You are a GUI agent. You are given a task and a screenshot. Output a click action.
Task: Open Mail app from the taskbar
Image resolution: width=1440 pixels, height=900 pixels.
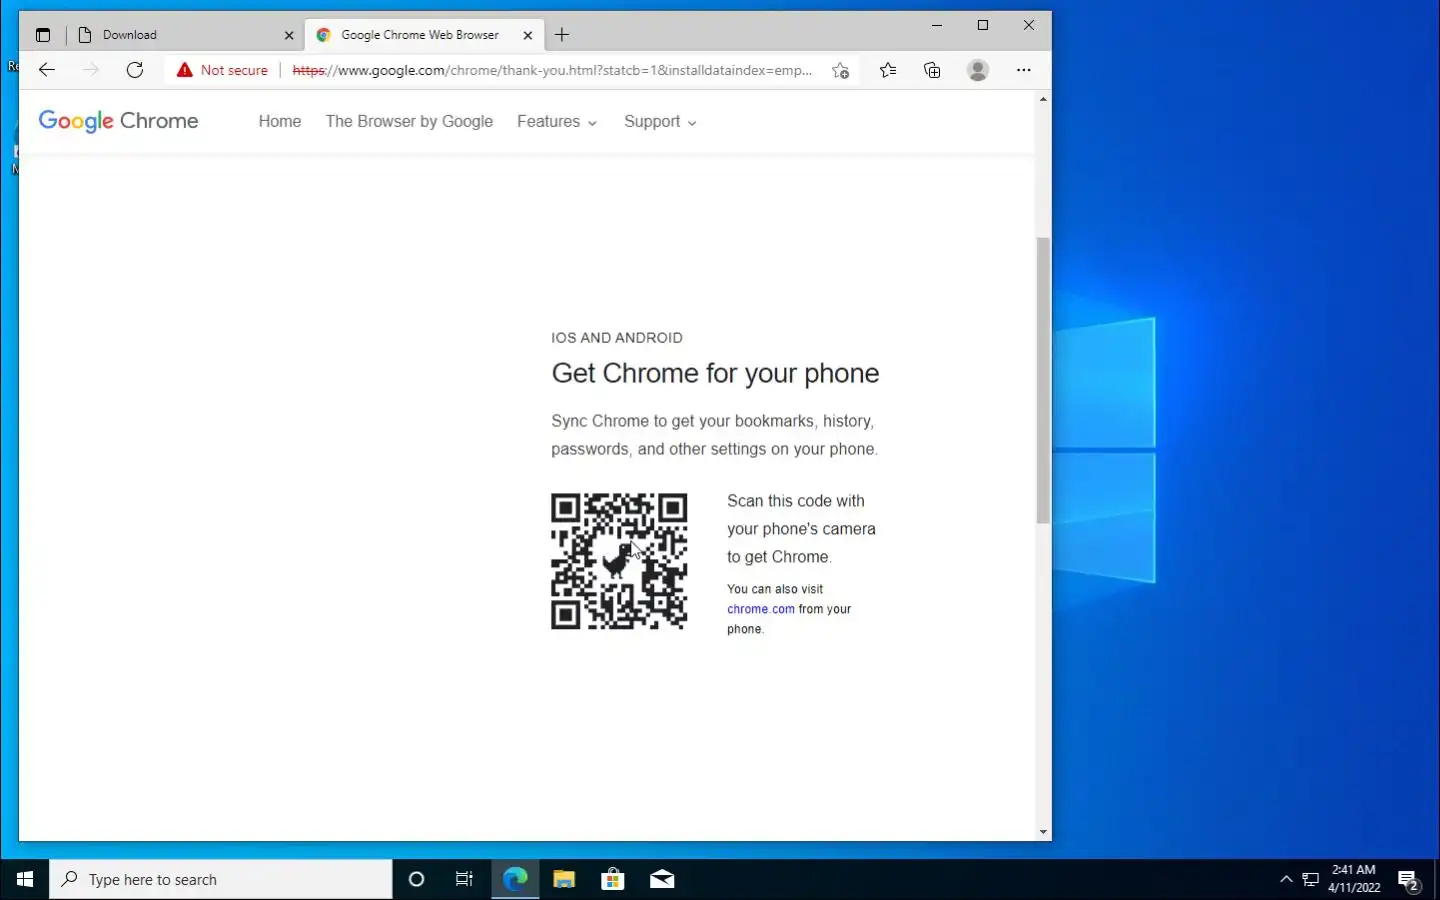(x=662, y=879)
